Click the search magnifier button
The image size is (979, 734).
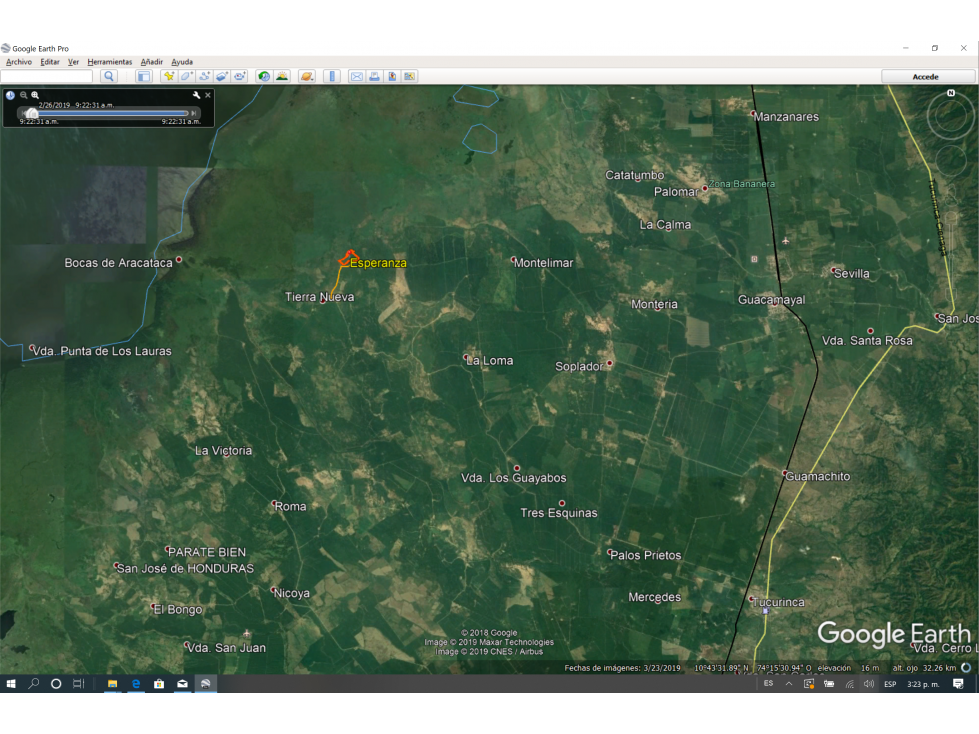(109, 76)
